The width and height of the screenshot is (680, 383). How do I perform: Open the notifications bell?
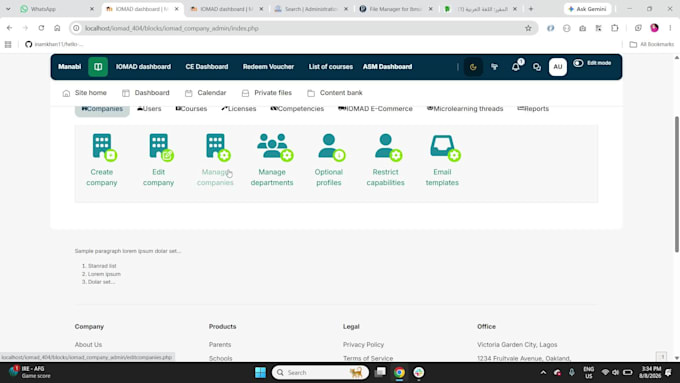pyautogui.click(x=516, y=67)
